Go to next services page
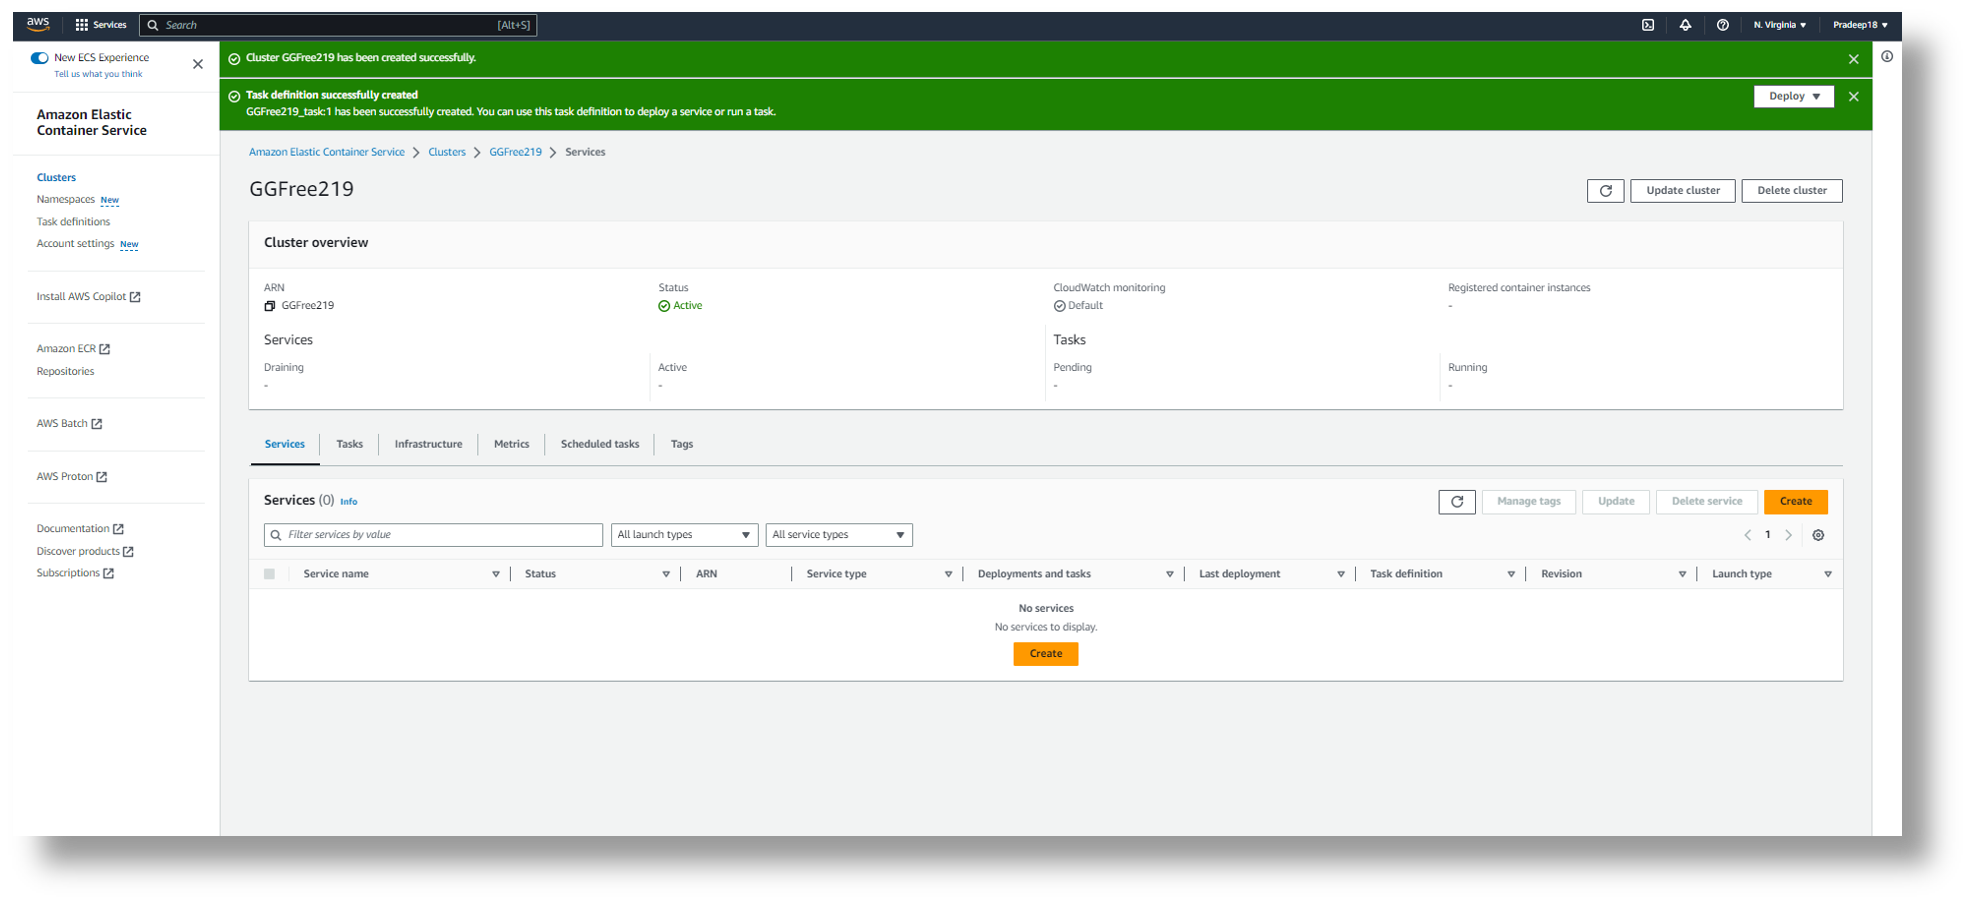Image resolution: width=1972 pixels, height=906 pixels. click(1789, 535)
